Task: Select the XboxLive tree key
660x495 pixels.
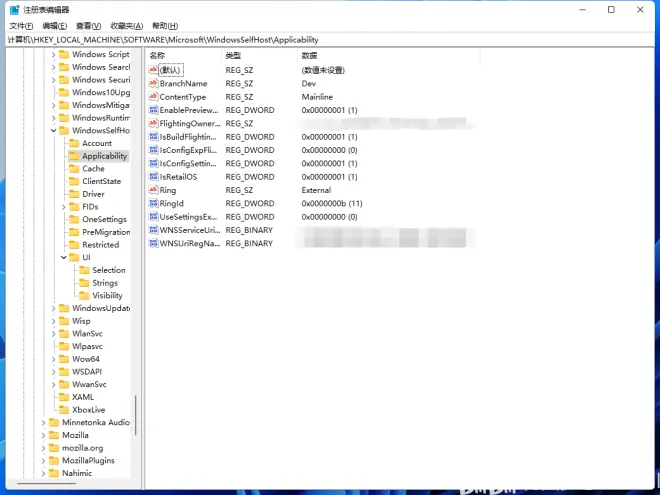Action: [88, 410]
